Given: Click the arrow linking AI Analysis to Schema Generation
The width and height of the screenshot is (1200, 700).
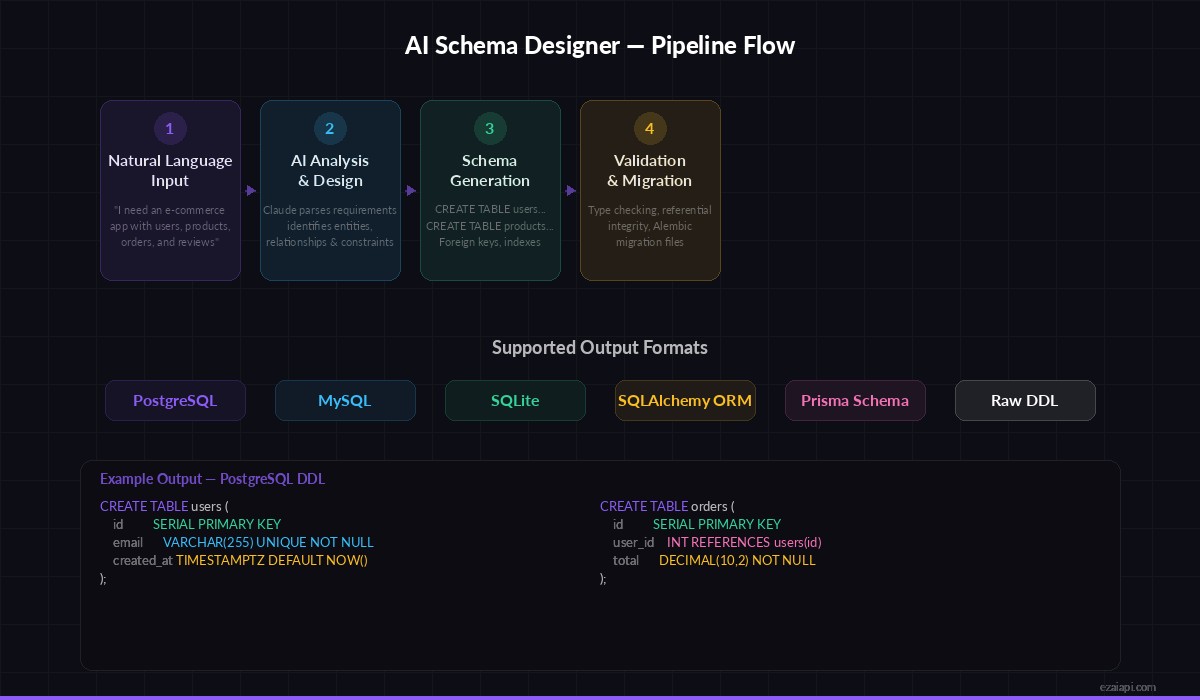Looking at the screenshot, I should point(410,190).
